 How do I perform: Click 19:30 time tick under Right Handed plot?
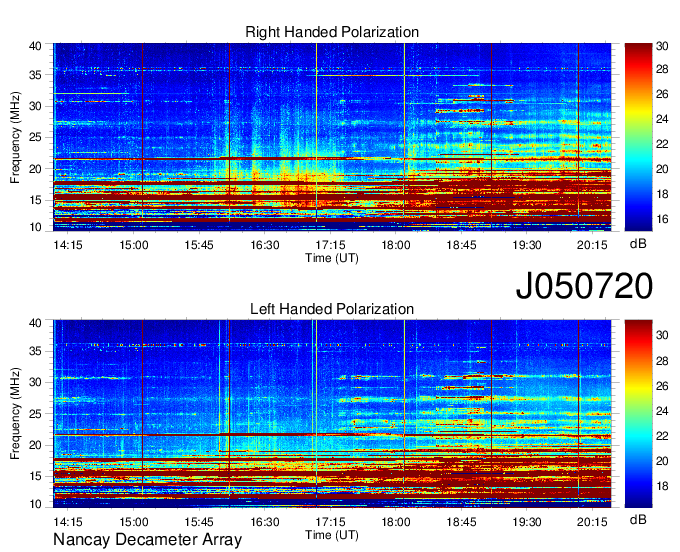[527, 245]
